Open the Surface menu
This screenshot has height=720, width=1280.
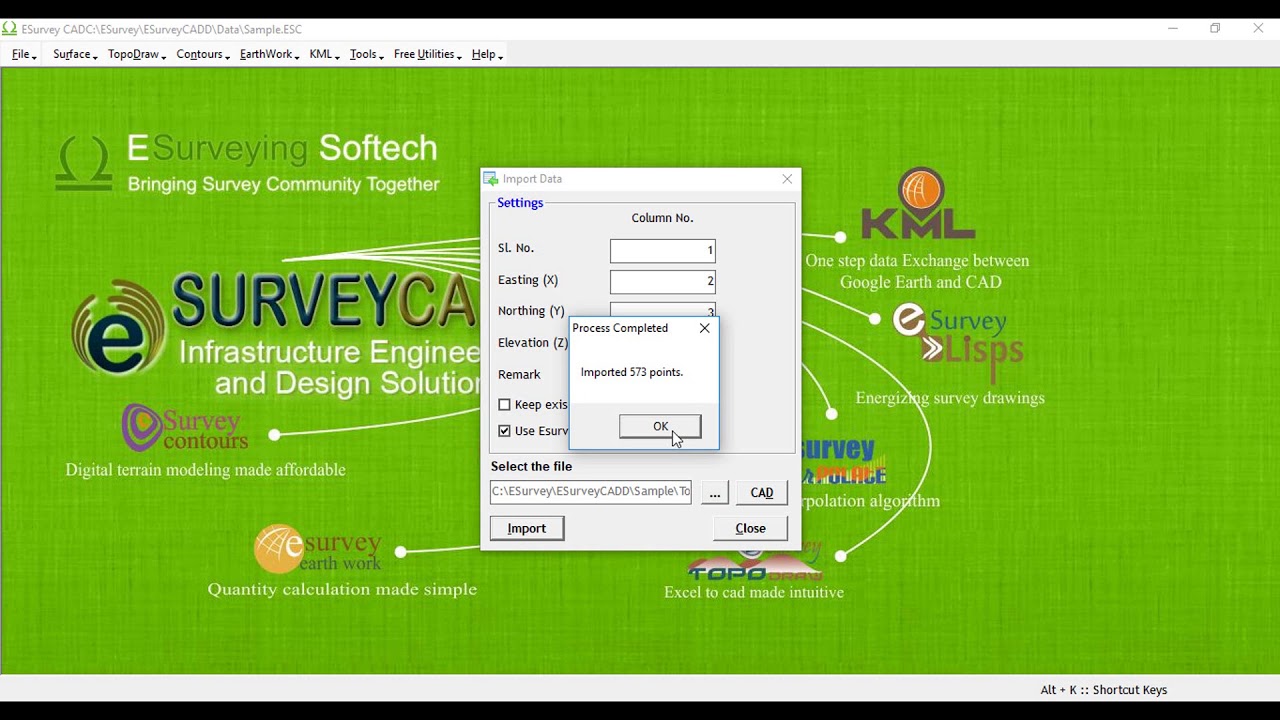point(75,54)
